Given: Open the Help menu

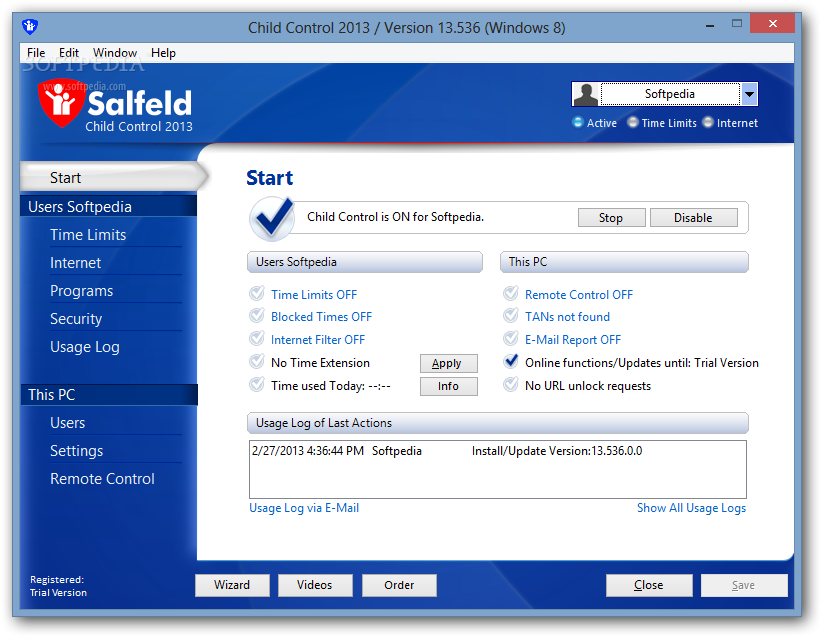Looking at the screenshot, I should click(163, 53).
